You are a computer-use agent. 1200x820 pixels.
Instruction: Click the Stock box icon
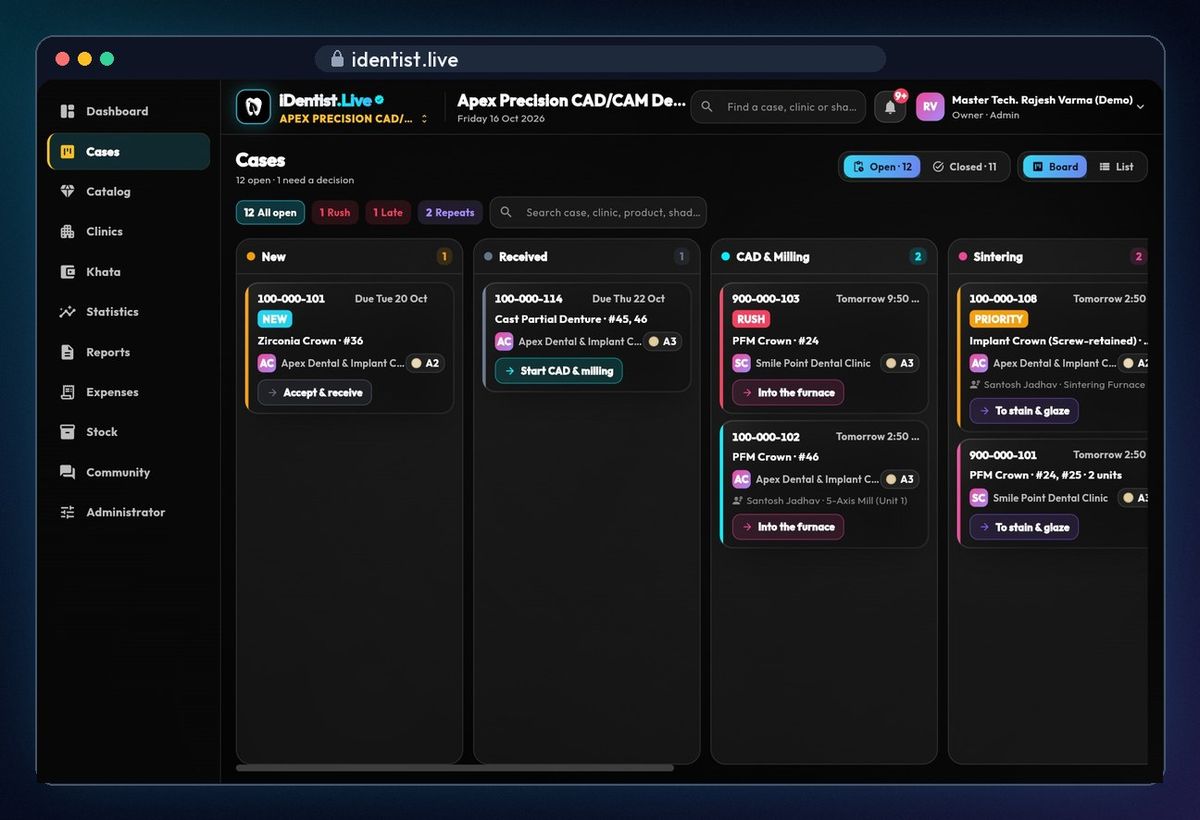point(67,432)
